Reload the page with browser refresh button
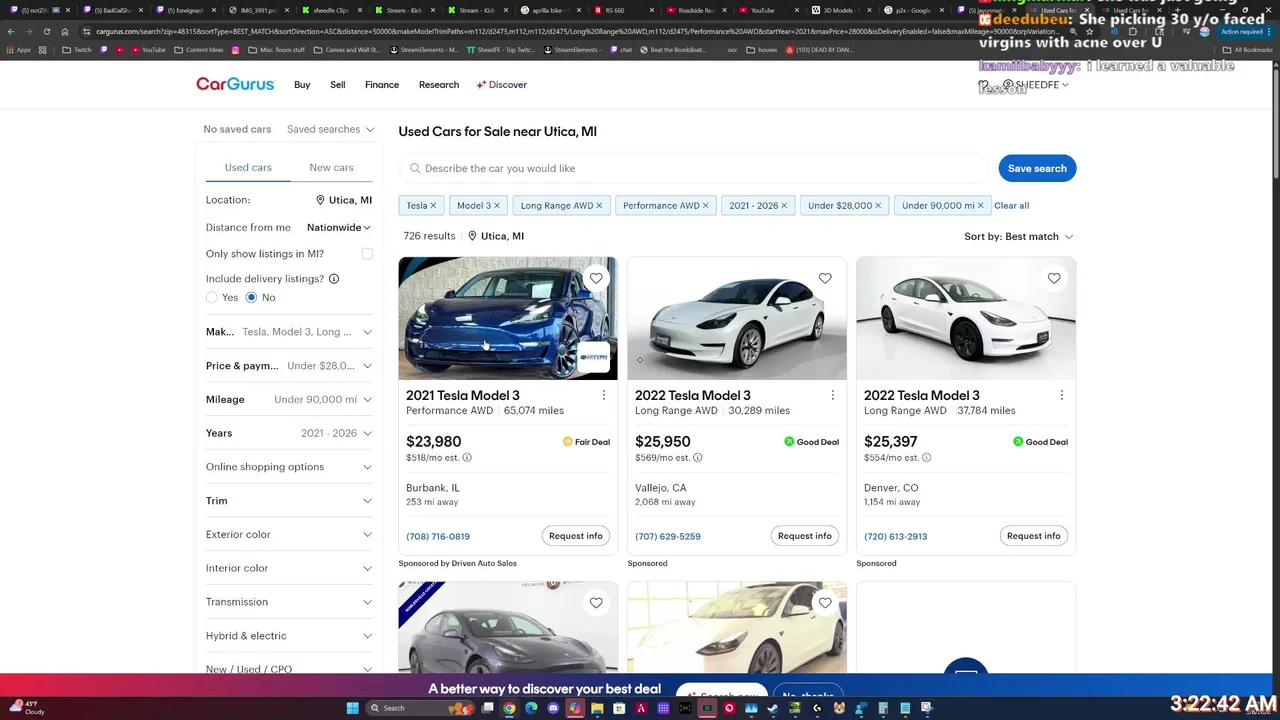Image resolution: width=1280 pixels, height=720 pixels. 46,31
